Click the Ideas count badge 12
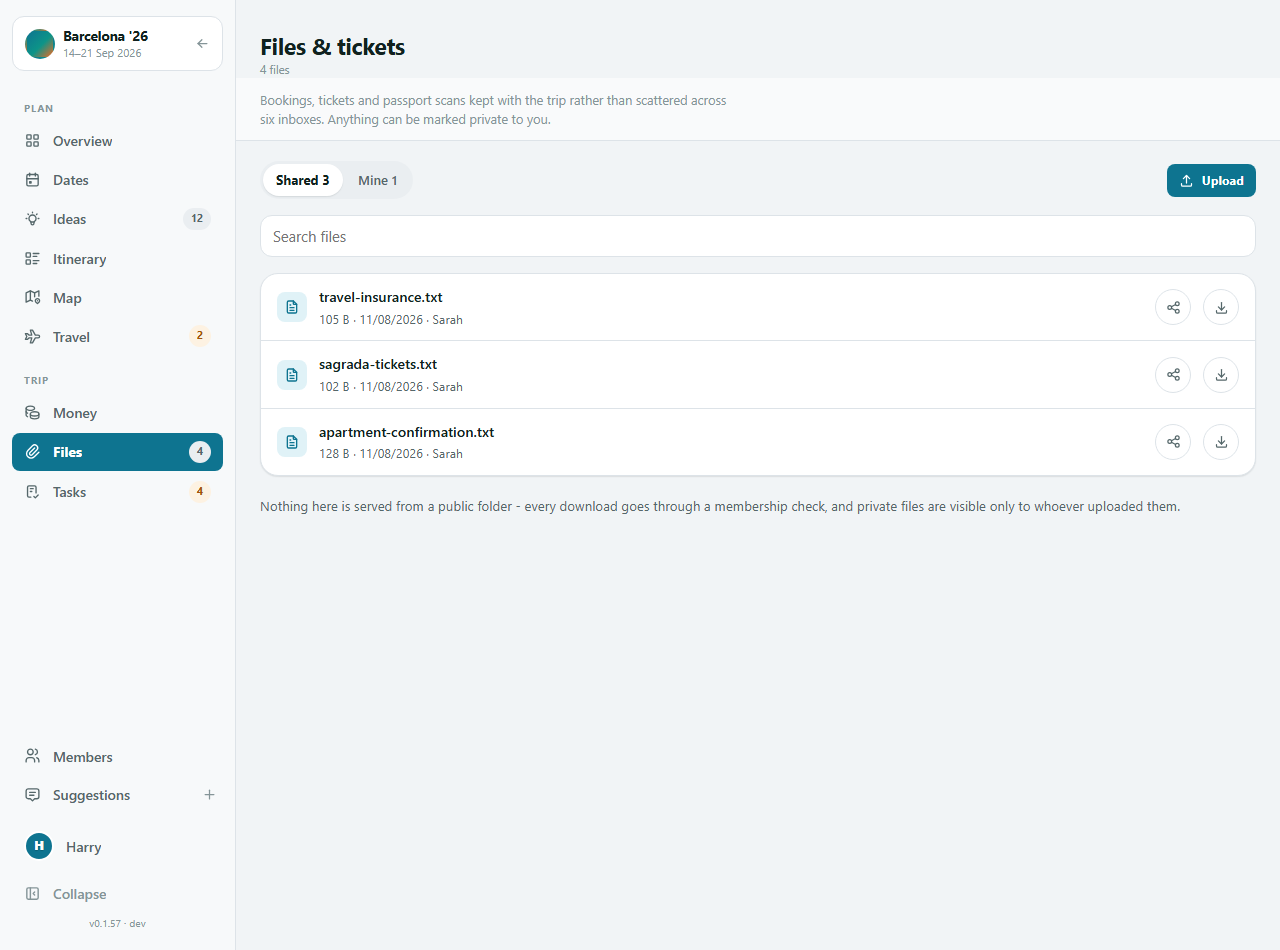 point(197,219)
